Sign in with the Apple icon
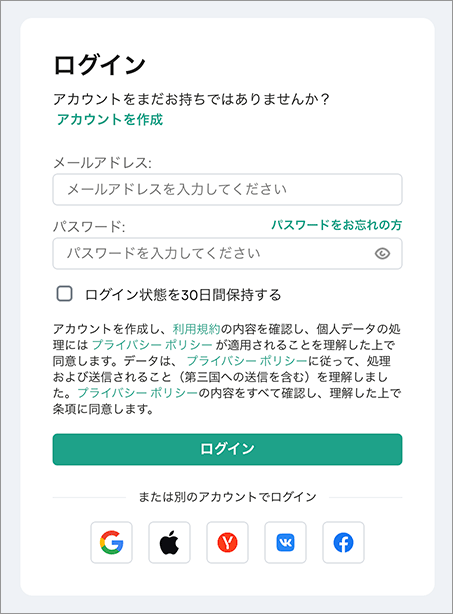Screen dimensions: 453x614 tap(170, 542)
